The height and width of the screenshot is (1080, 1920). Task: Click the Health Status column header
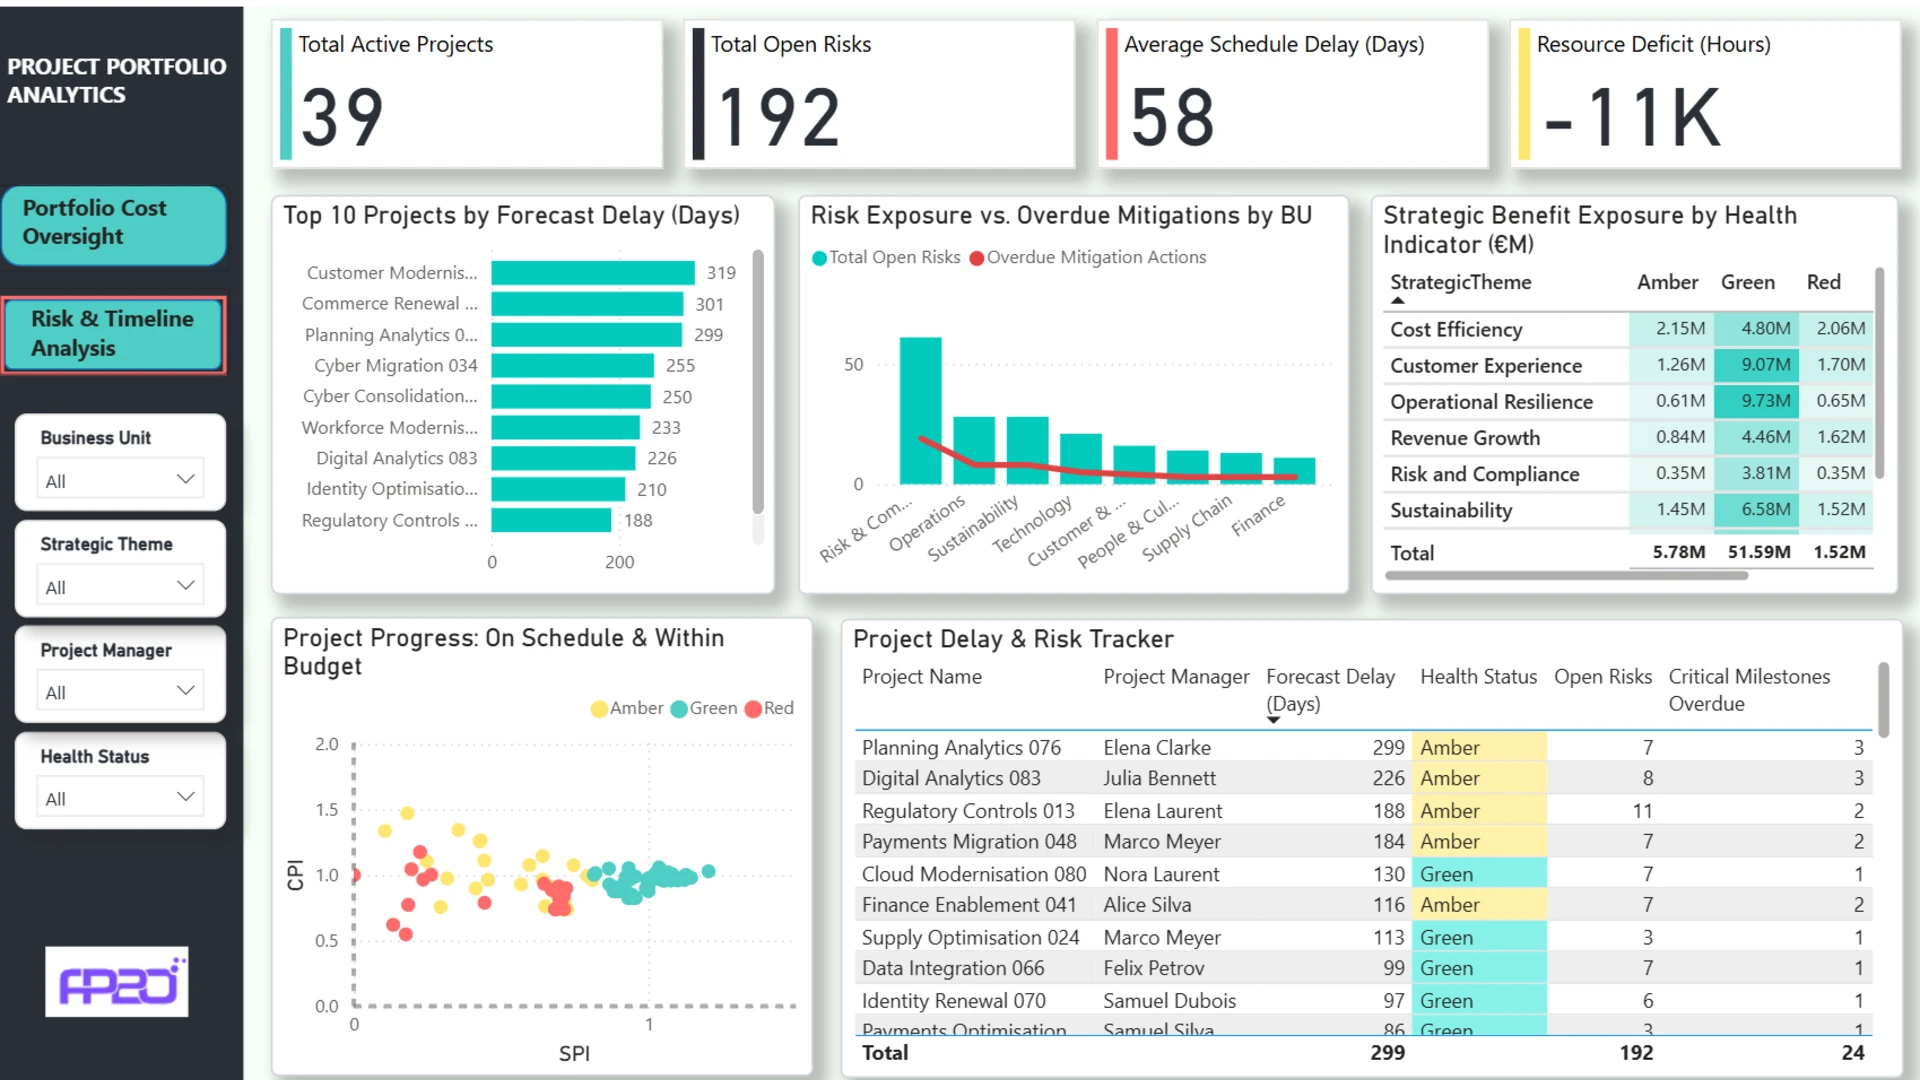click(1478, 677)
